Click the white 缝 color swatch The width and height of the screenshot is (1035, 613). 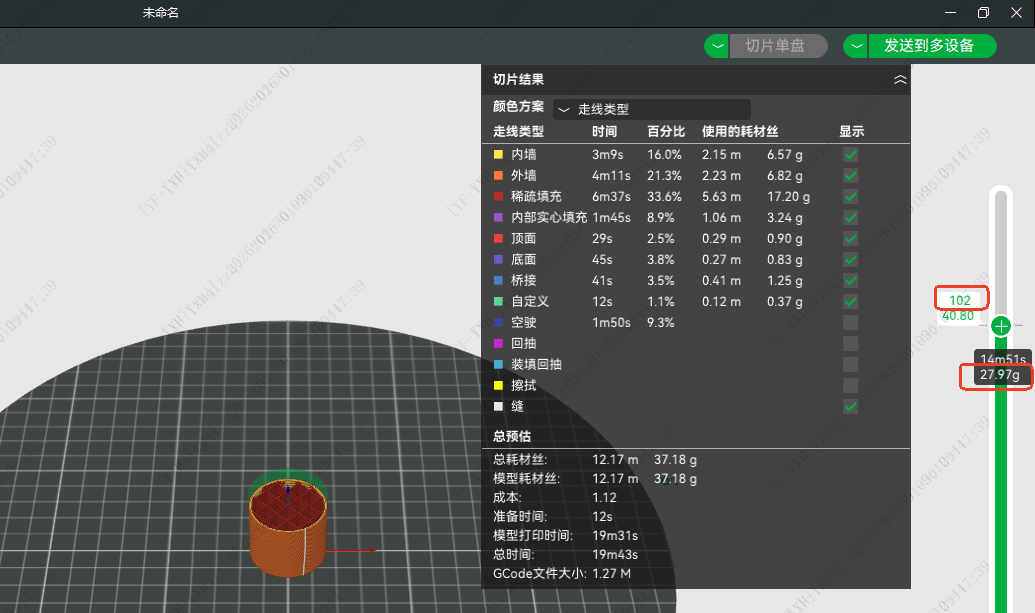(x=498, y=406)
